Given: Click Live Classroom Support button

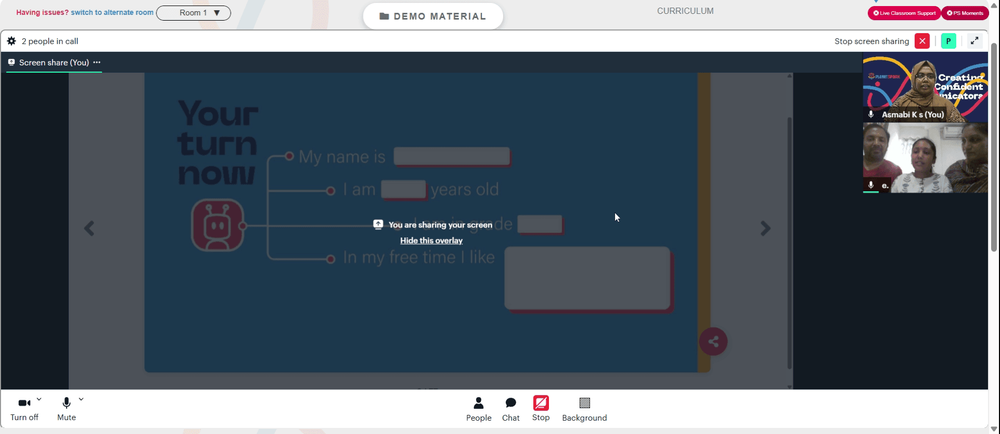Looking at the screenshot, I should (x=904, y=13).
